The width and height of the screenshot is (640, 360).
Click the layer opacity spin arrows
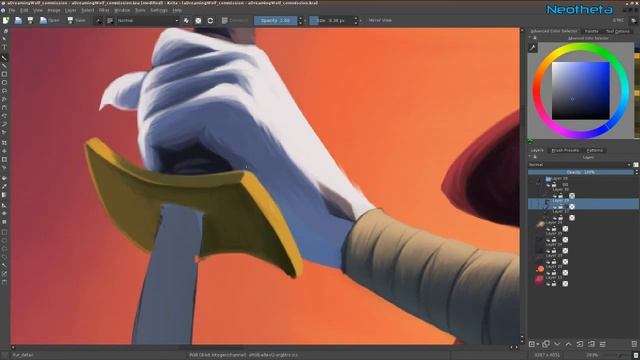point(636,172)
